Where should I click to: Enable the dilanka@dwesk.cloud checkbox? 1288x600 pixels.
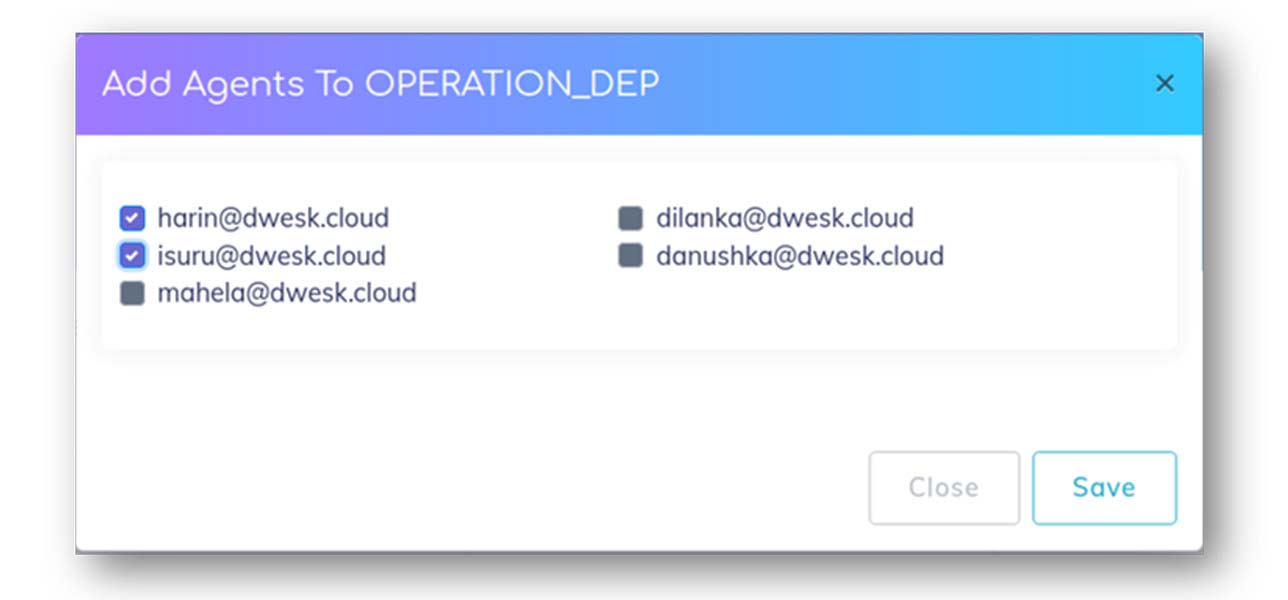point(630,218)
